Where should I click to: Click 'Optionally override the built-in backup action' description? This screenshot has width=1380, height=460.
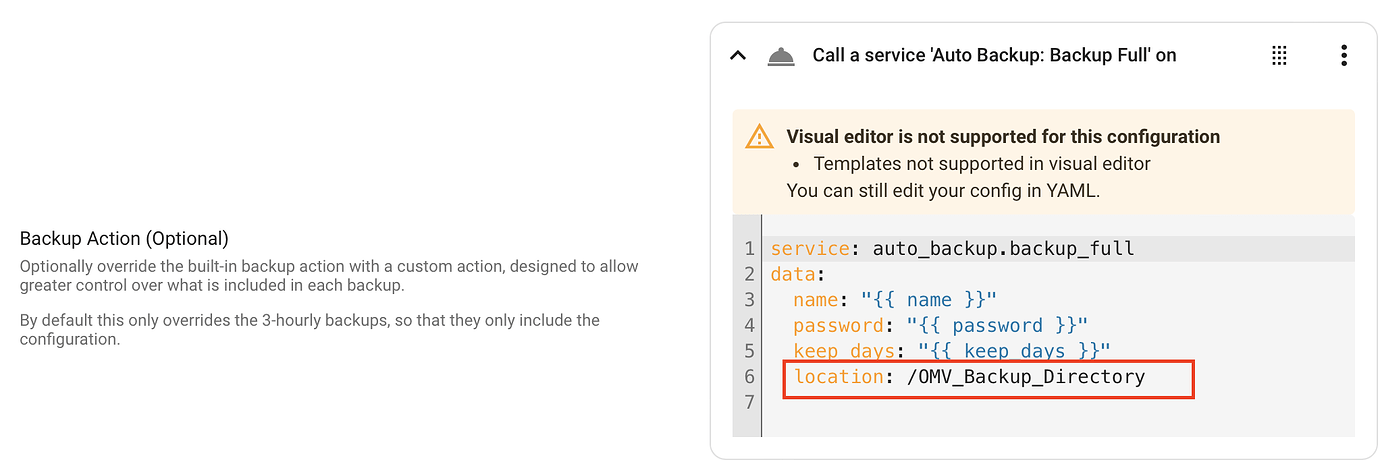coord(329,276)
